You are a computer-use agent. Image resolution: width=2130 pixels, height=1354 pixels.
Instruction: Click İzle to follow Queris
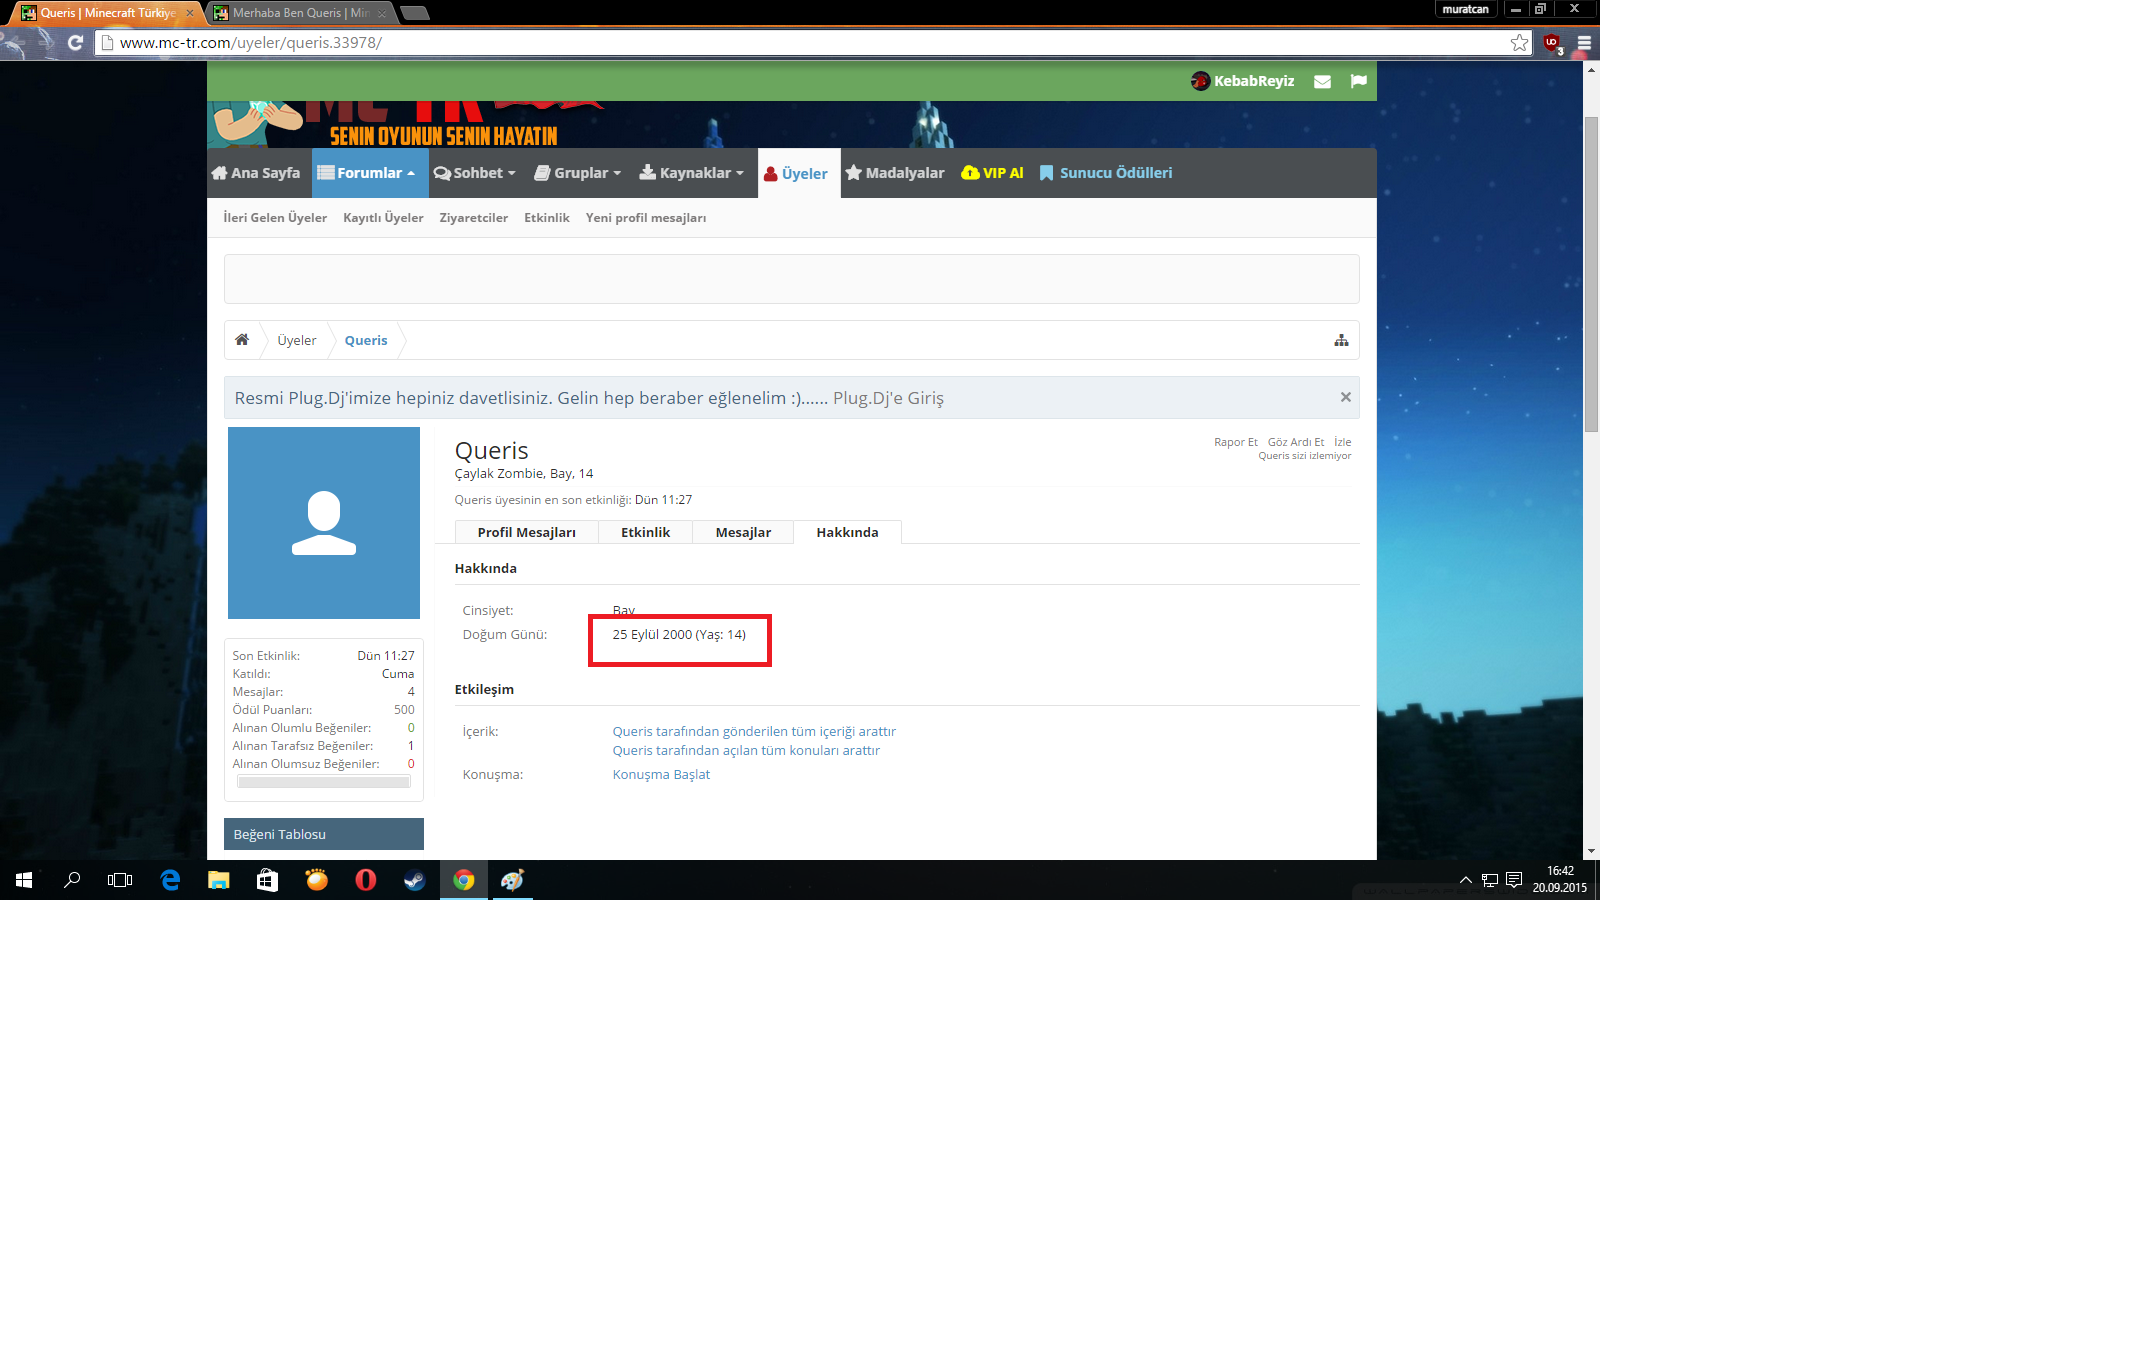pyautogui.click(x=1343, y=442)
